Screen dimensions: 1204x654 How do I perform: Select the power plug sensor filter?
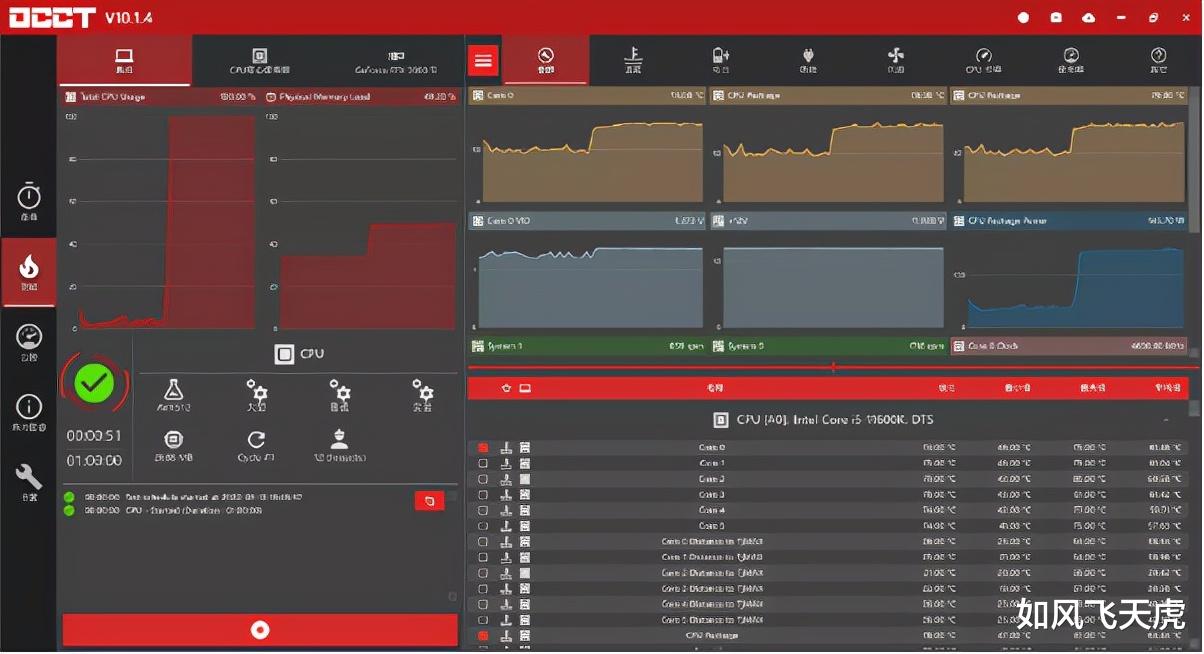(x=808, y=60)
